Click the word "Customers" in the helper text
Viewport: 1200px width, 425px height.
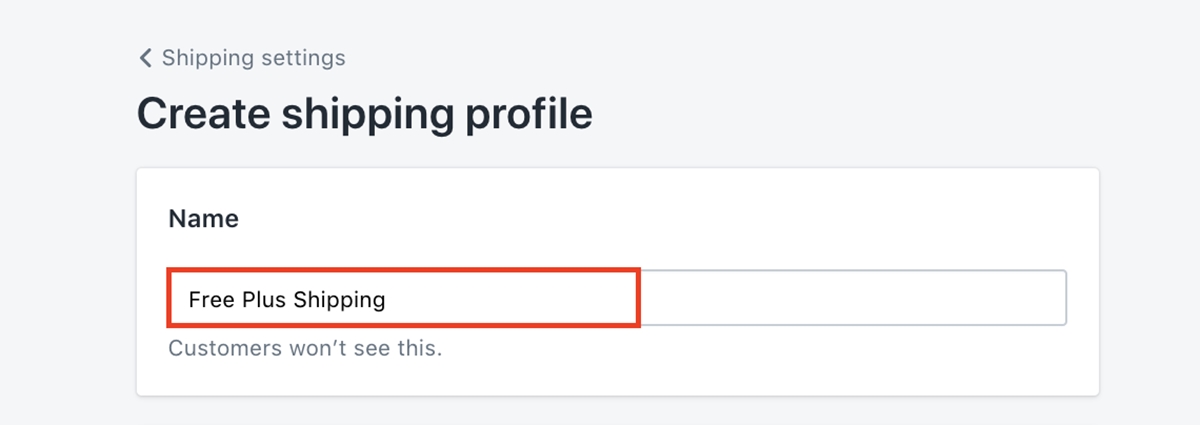coord(216,349)
